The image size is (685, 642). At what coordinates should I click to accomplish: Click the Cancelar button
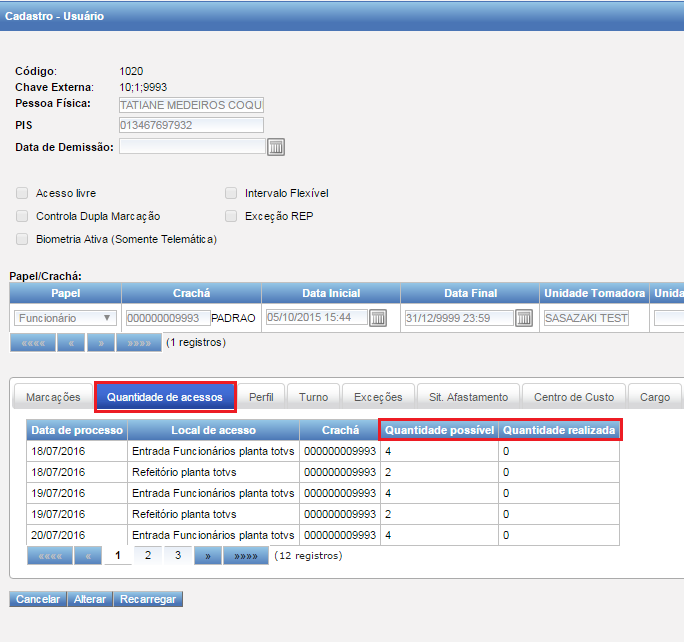38,599
